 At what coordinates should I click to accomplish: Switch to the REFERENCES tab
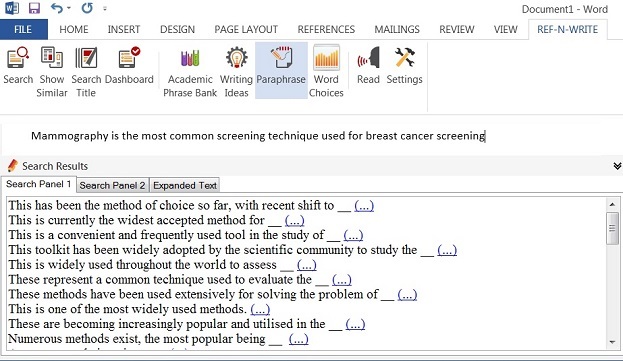(326, 29)
